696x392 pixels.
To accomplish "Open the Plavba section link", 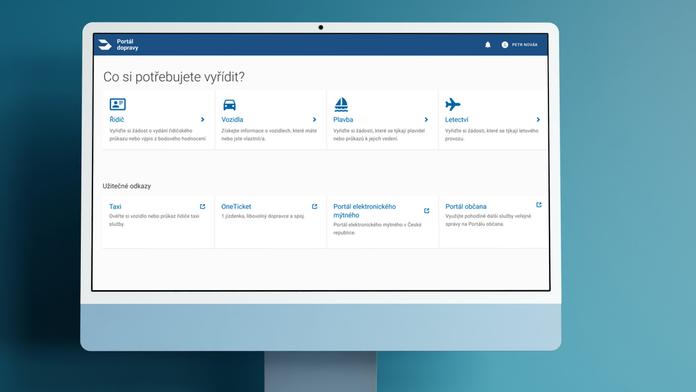I will (343, 119).
